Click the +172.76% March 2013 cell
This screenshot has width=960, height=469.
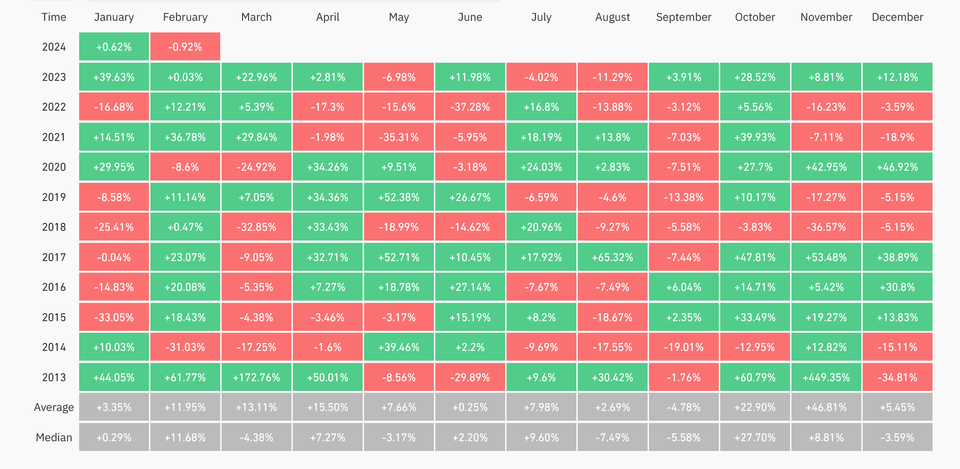tap(256, 378)
